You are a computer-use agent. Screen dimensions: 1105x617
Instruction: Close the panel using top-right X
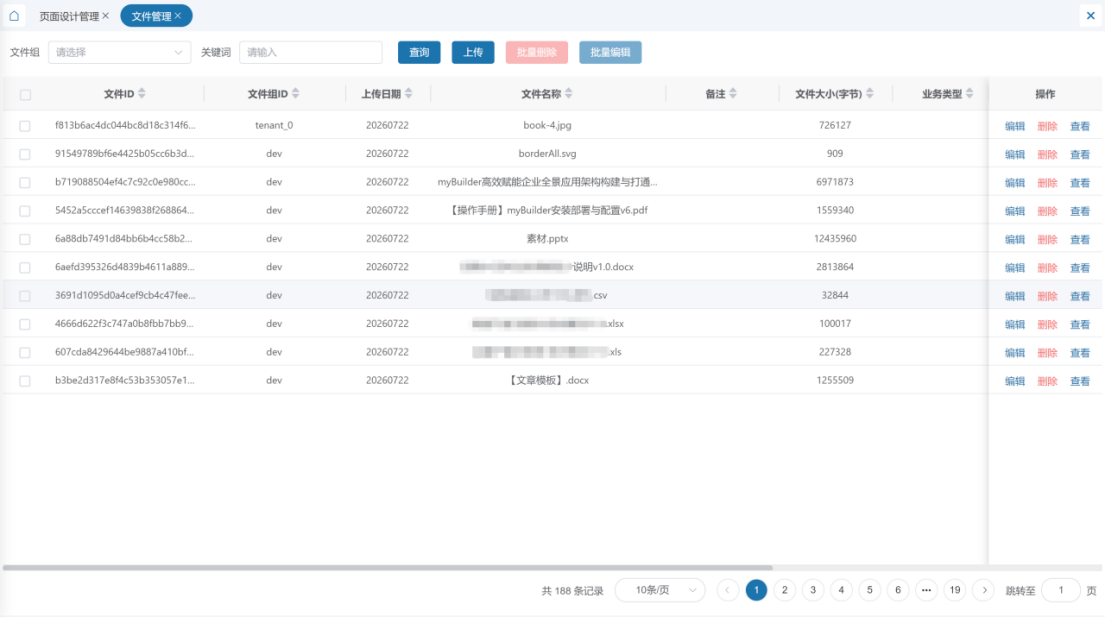[1090, 15]
